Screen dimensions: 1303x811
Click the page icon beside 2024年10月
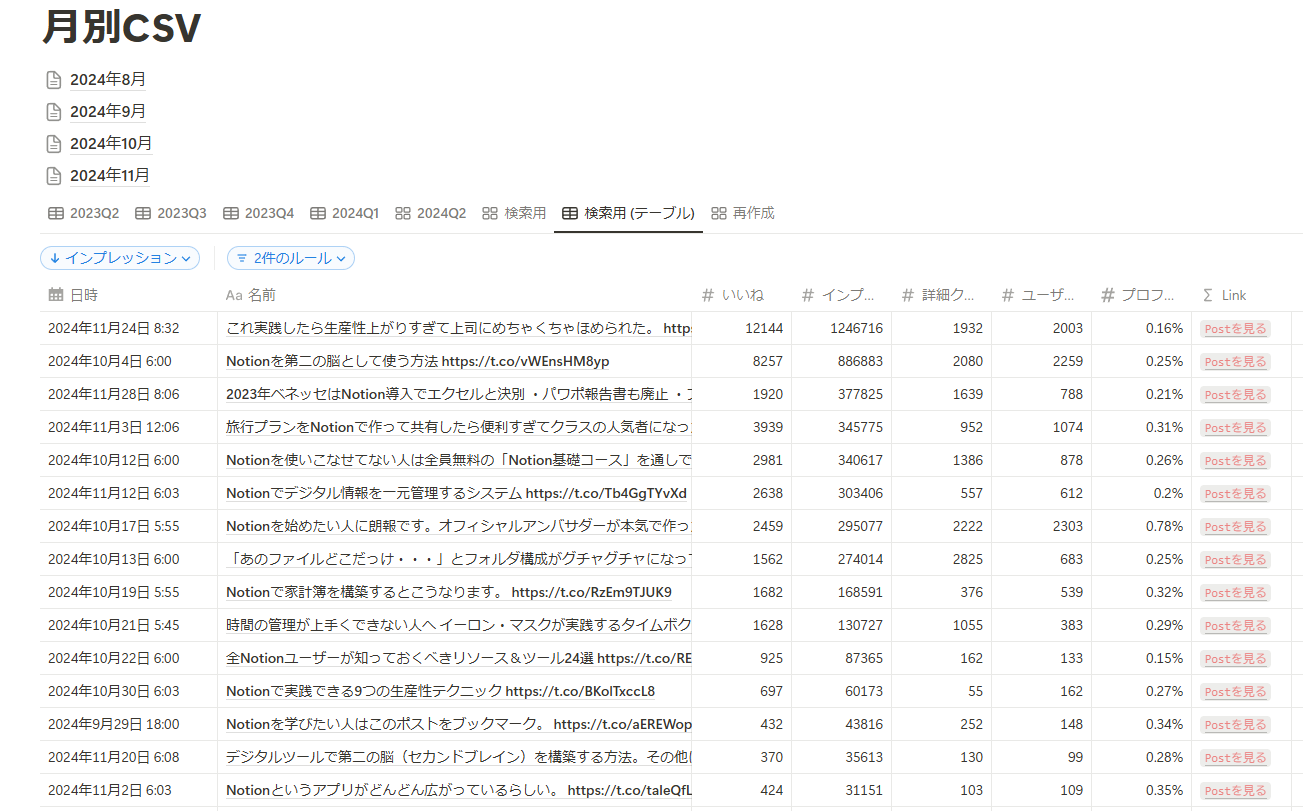click(x=54, y=144)
